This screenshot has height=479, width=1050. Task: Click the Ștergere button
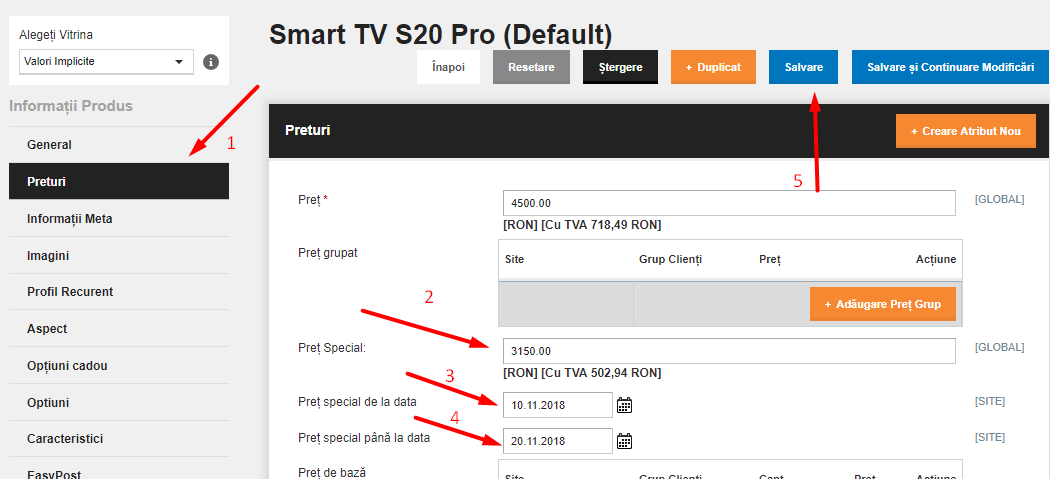[621, 67]
